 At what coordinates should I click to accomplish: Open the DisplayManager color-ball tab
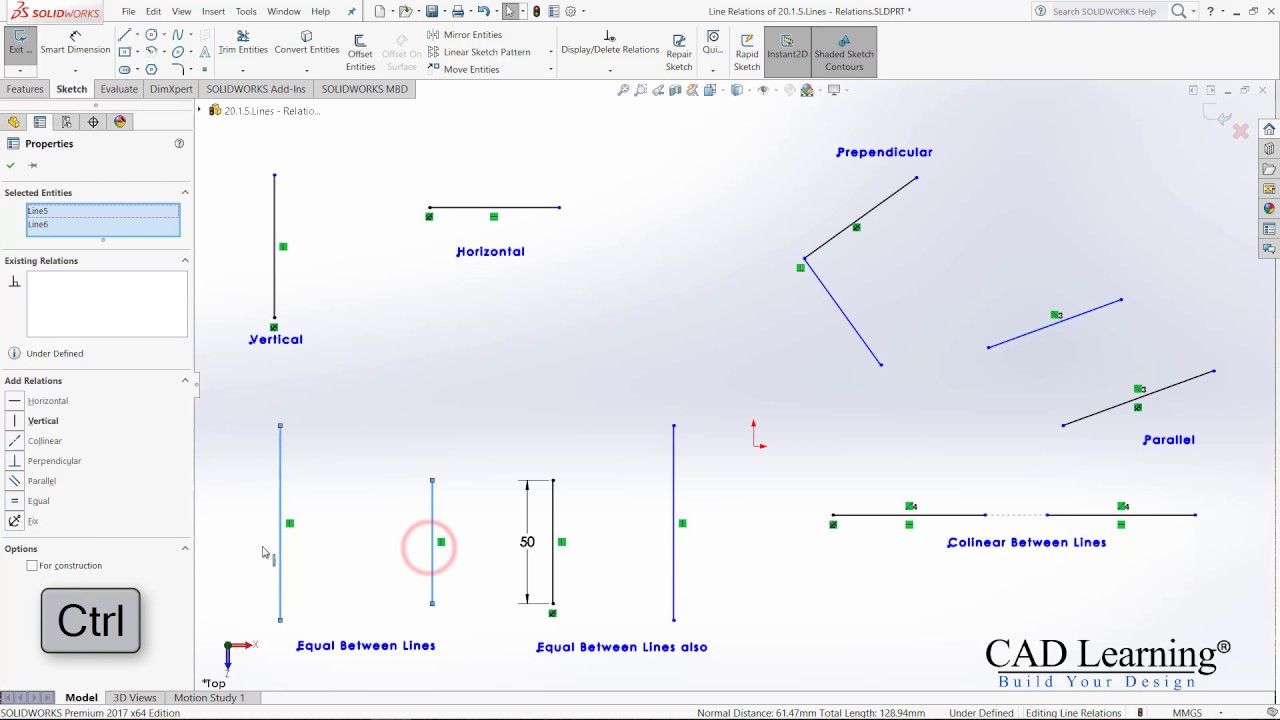point(120,122)
